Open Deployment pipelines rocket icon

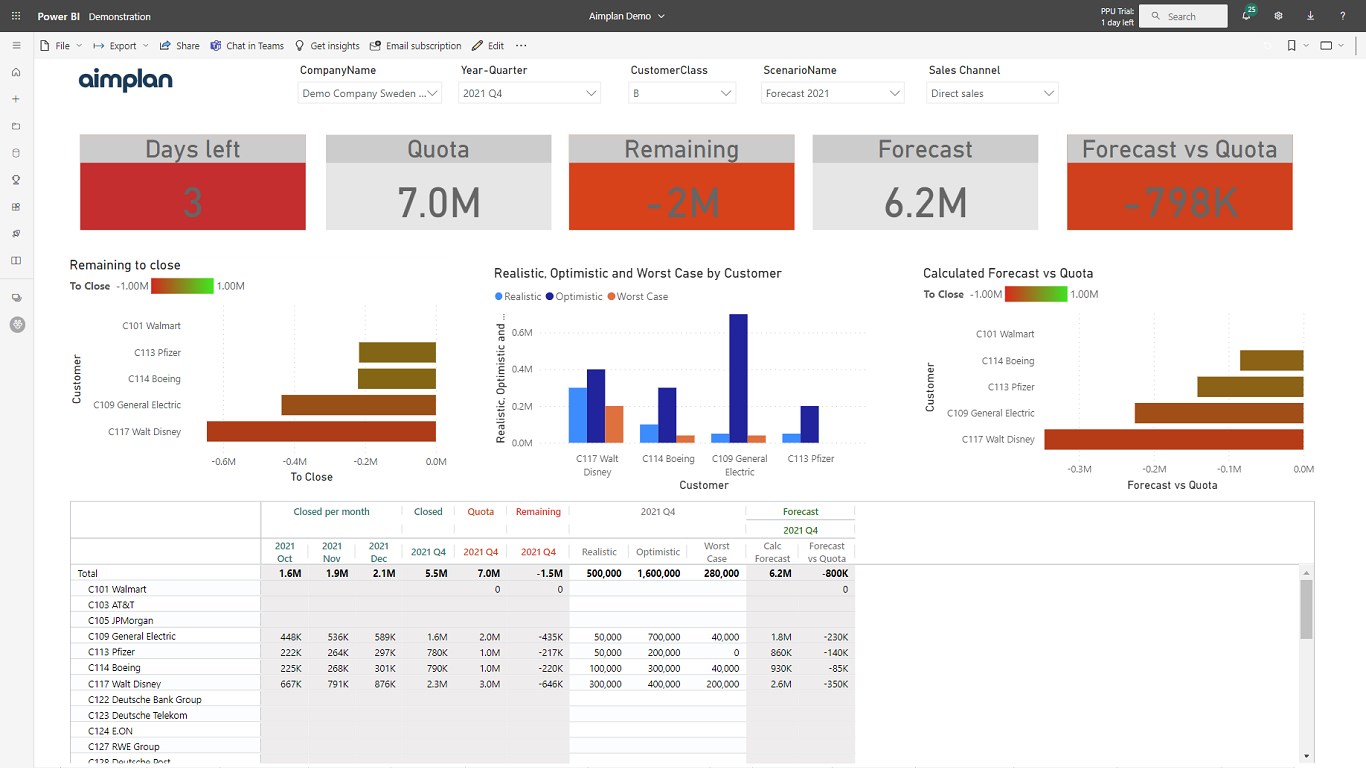tap(16, 234)
